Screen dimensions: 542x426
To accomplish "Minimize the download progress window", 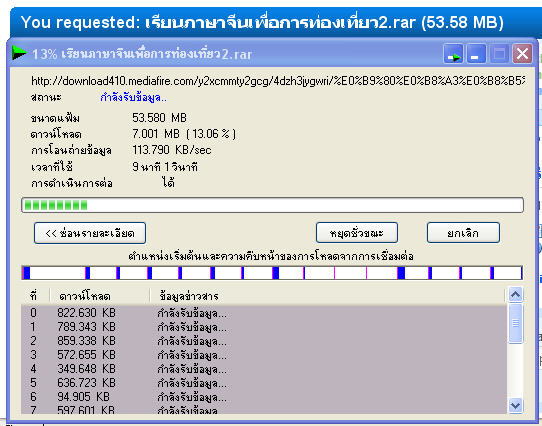I will 476,54.
